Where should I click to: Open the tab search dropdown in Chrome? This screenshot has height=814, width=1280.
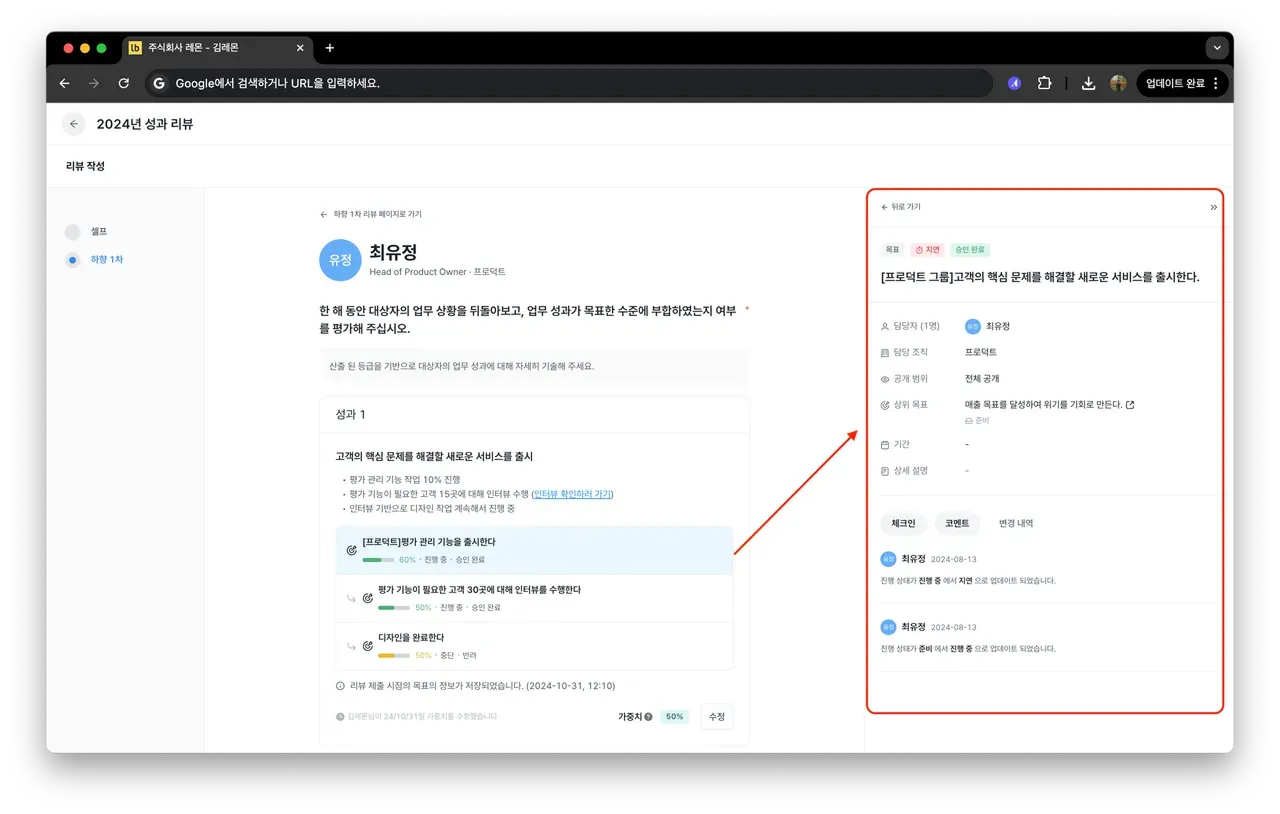click(x=1216, y=48)
